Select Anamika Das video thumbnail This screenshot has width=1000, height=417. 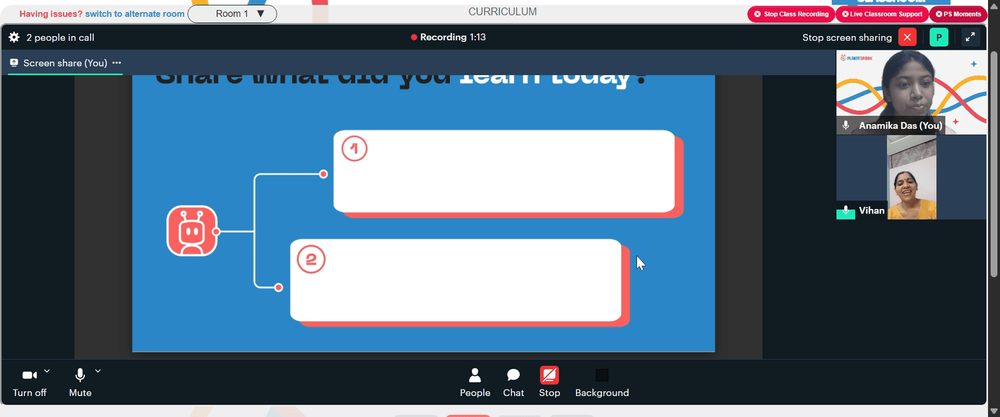click(911, 92)
